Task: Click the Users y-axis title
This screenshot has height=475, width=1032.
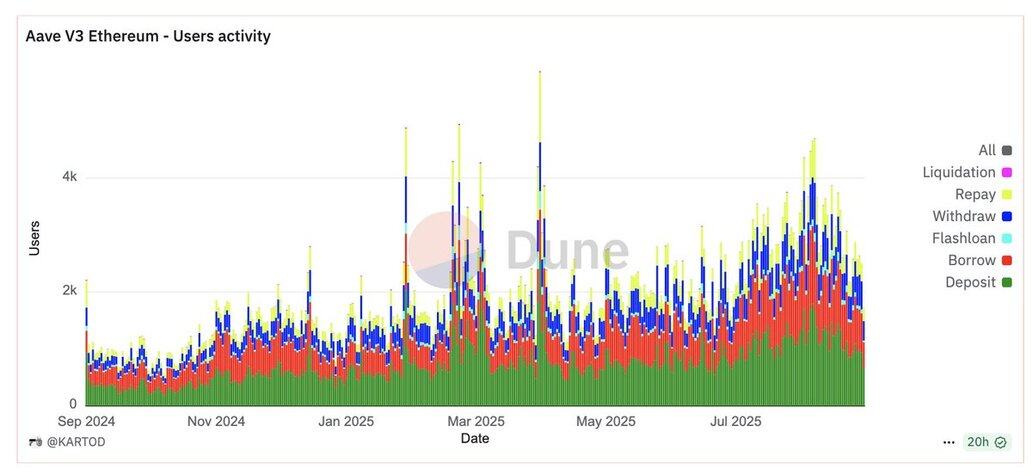Action: 35,238
